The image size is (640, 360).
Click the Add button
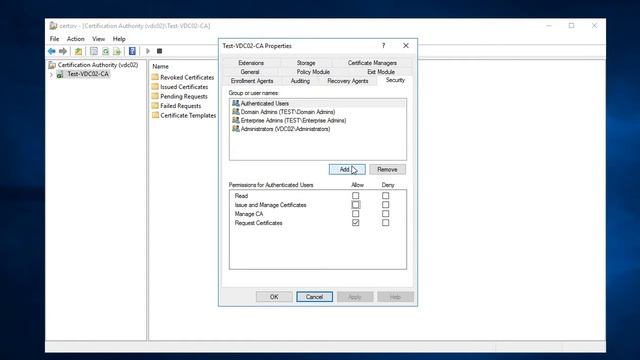click(347, 169)
